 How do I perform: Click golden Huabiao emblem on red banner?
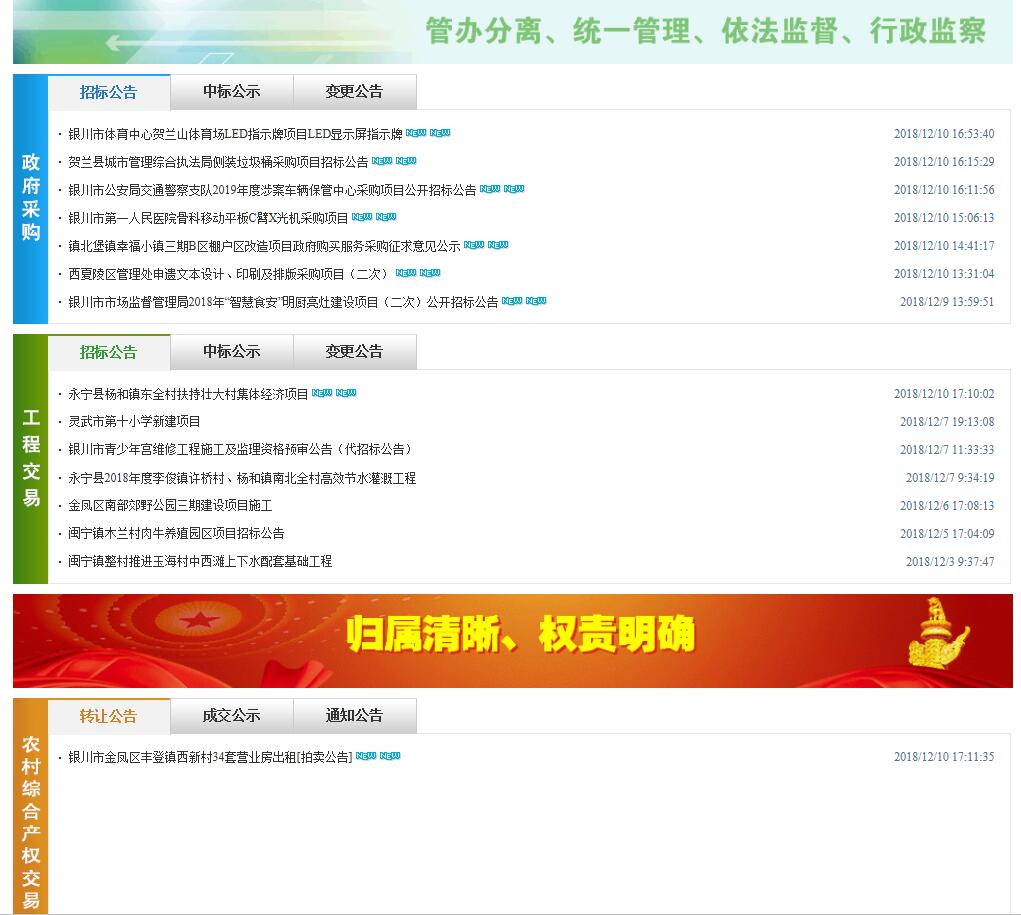tap(937, 634)
